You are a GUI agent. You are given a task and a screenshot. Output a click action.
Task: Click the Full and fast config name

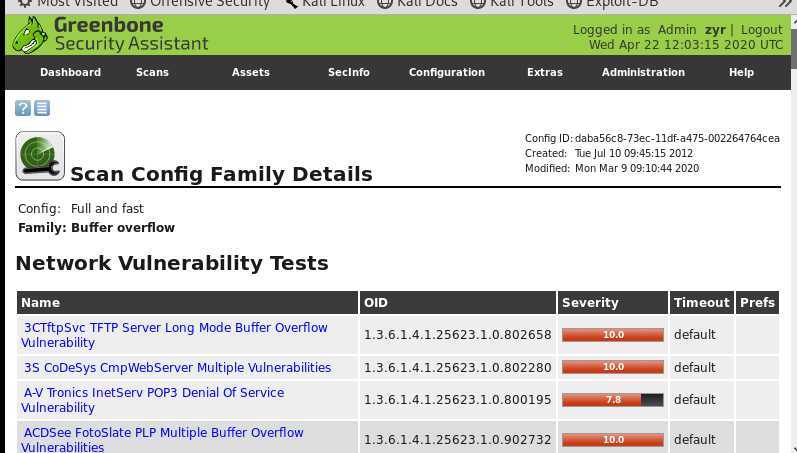coord(107,208)
